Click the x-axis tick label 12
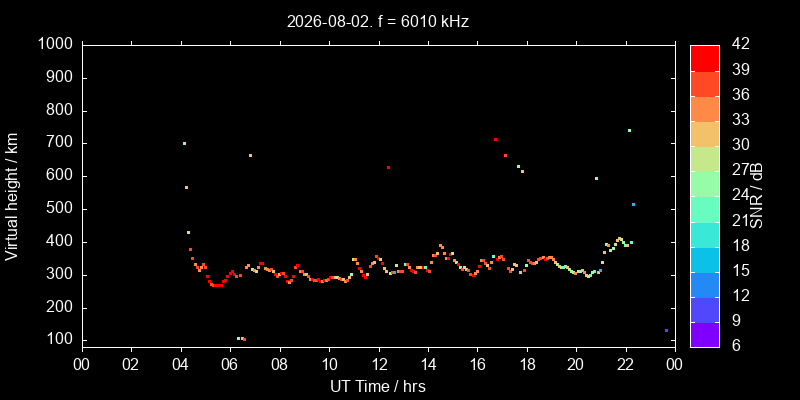Viewport: 800px width, 400px height. [x=379, y=364]
